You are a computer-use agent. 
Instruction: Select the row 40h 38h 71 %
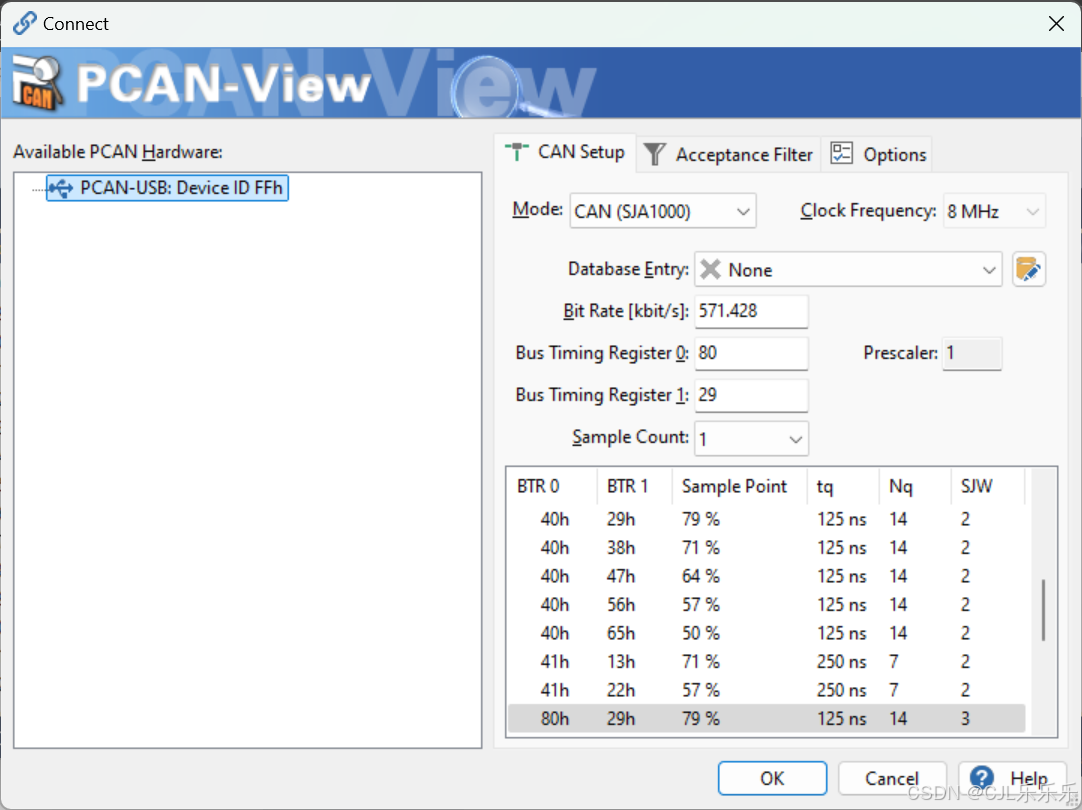point(767,548)
